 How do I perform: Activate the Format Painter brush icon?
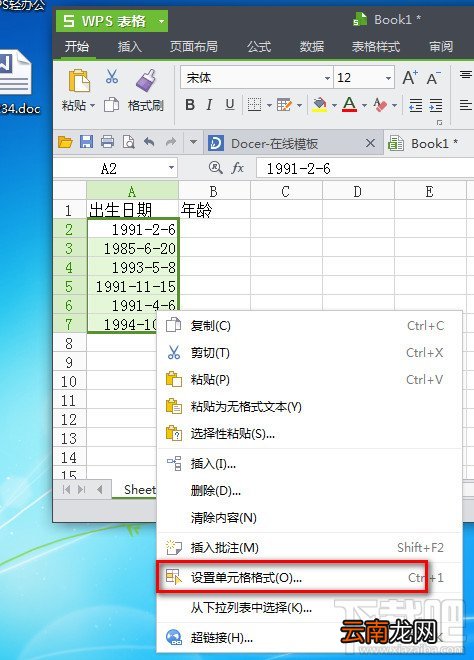pos(146,80)
